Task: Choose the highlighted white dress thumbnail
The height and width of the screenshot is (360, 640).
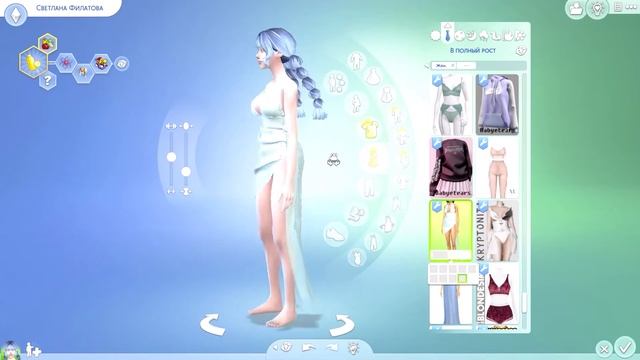Action: [x=451, y=231]
